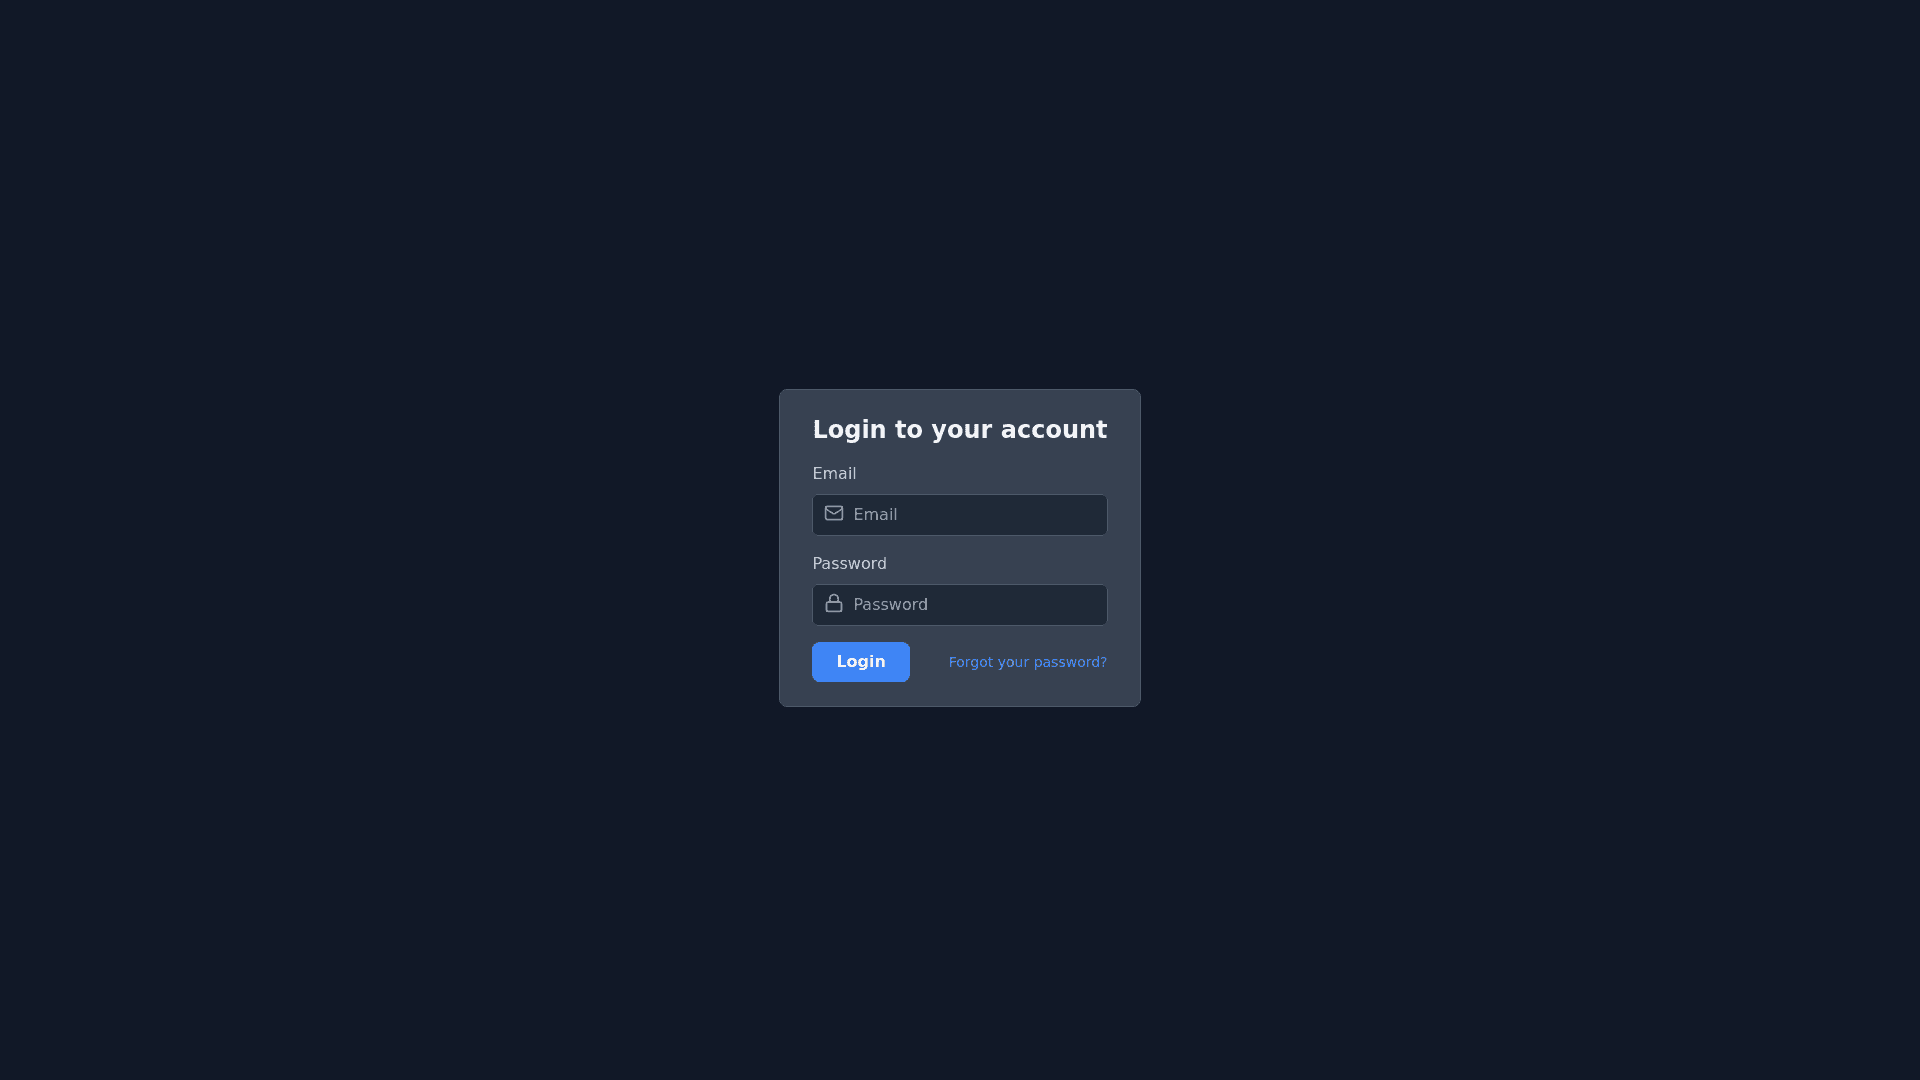Image resolution: width=1920 pixels, height=1080 pixels.
Task: Click the 'Password' label above the field
Action: click(x=849, y=564)
